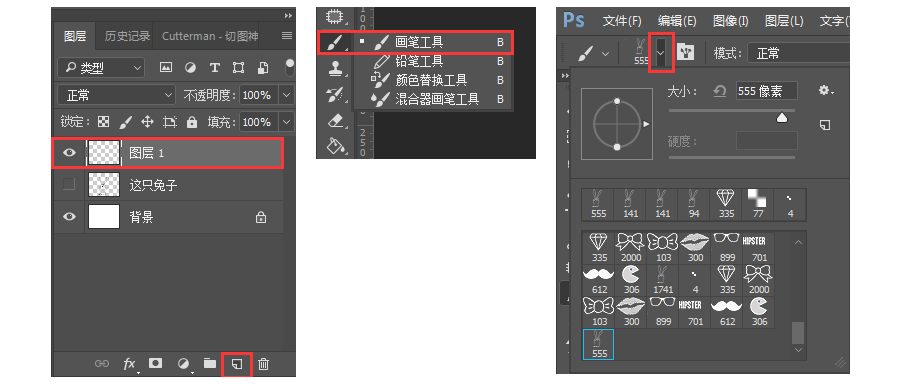Toggle the brush settings panel icon

(686, 53)
